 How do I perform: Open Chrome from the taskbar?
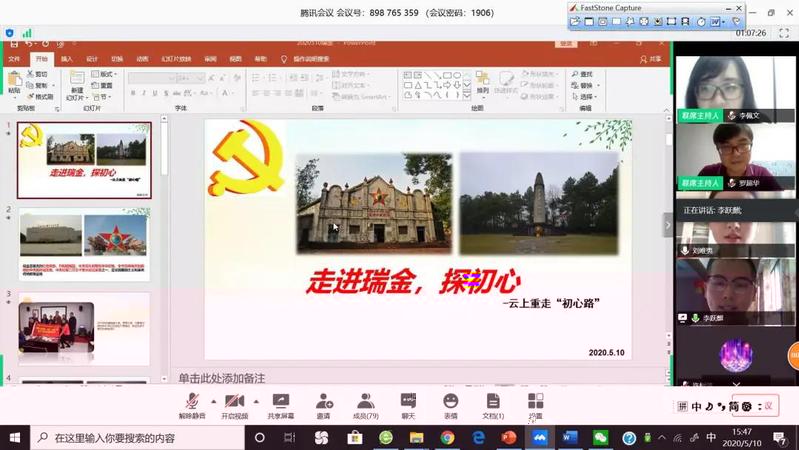pos(447,437)
